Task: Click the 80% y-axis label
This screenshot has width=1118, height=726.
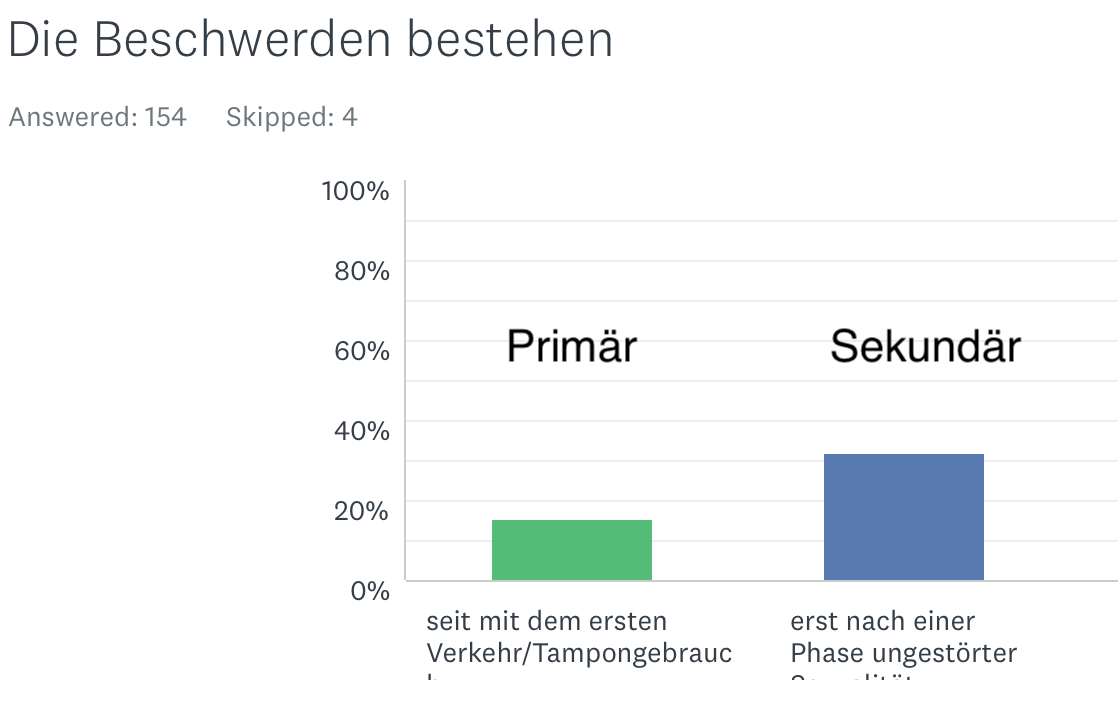Action: [361, 271]
